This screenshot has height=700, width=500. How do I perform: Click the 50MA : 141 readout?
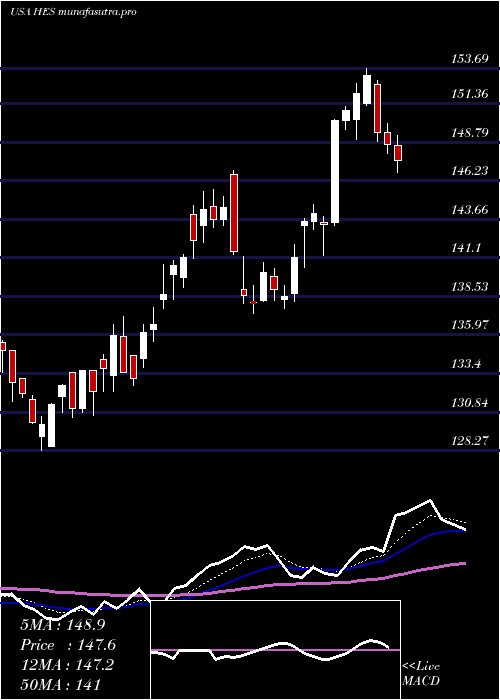(x=60, y=684)
